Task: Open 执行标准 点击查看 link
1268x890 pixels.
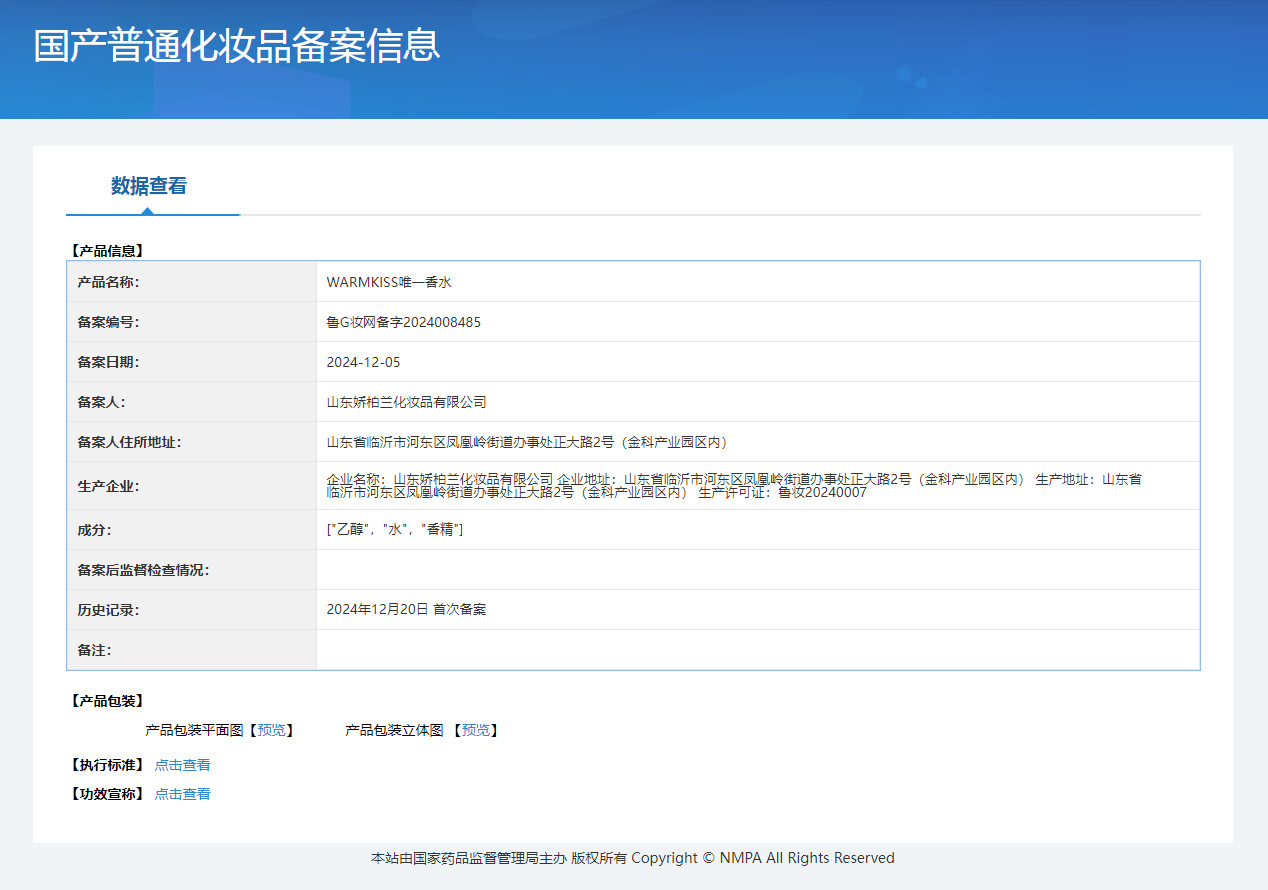Action: (x=182, y=765)
